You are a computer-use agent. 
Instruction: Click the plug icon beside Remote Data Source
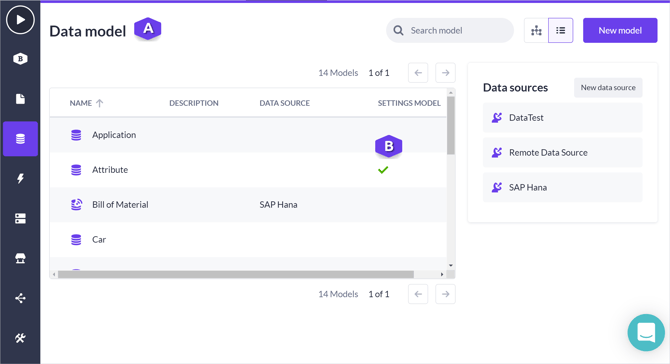(x=497, y=153)
